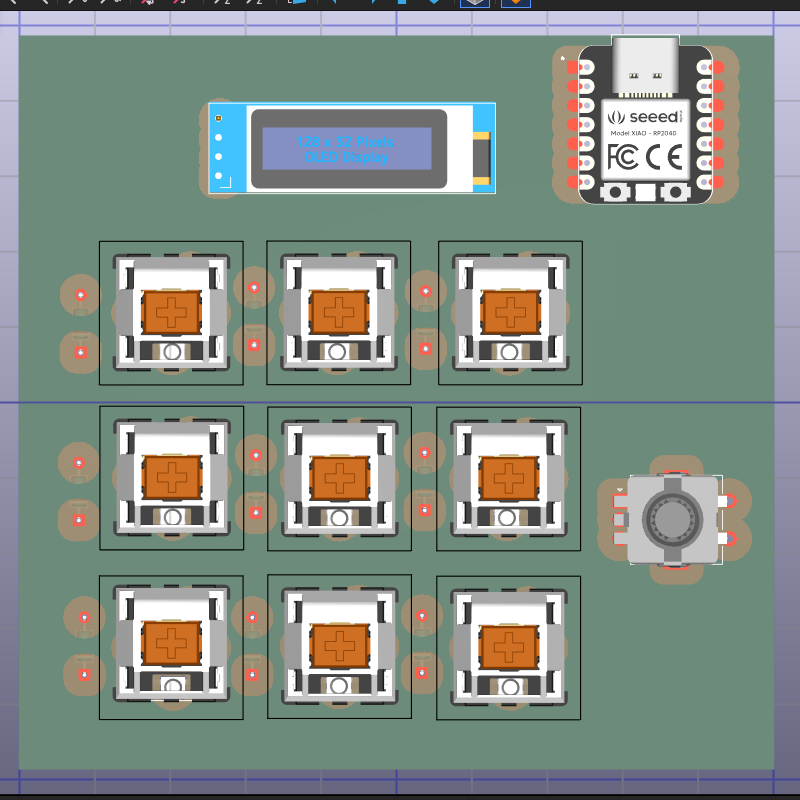This screenshot has height=800, width=800.
Task: Click the left tactile button on the XIAO
Action: [x=615, y=192]
